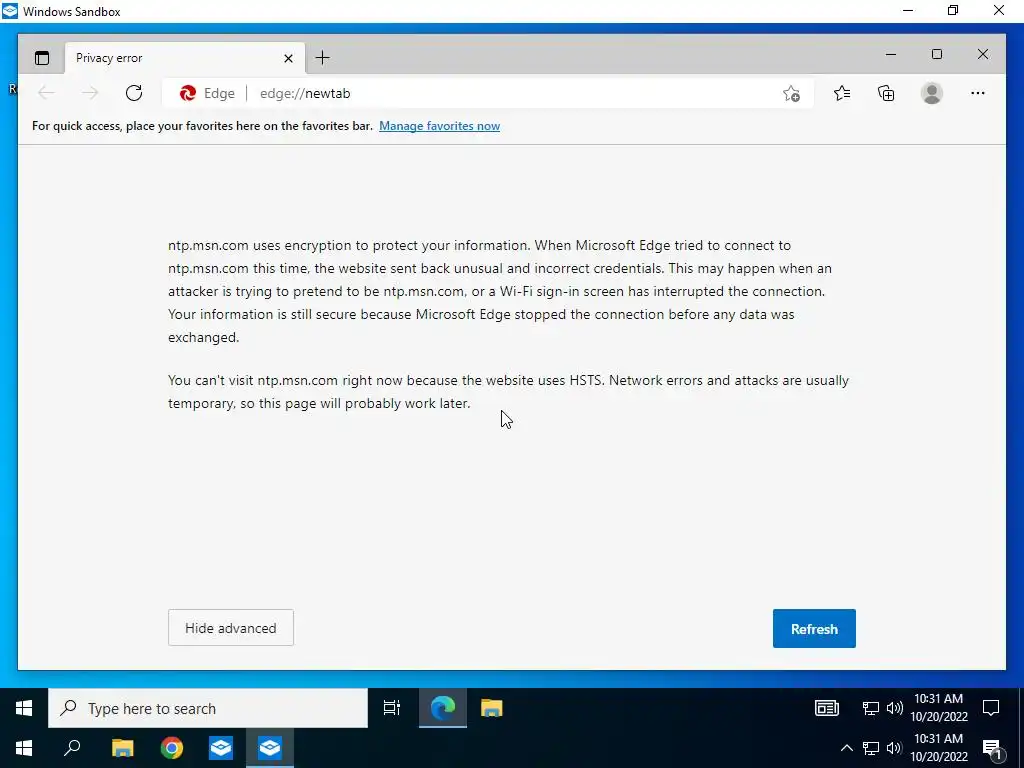
Task: Open a new tab with plus icon
Action: [323, 58]
